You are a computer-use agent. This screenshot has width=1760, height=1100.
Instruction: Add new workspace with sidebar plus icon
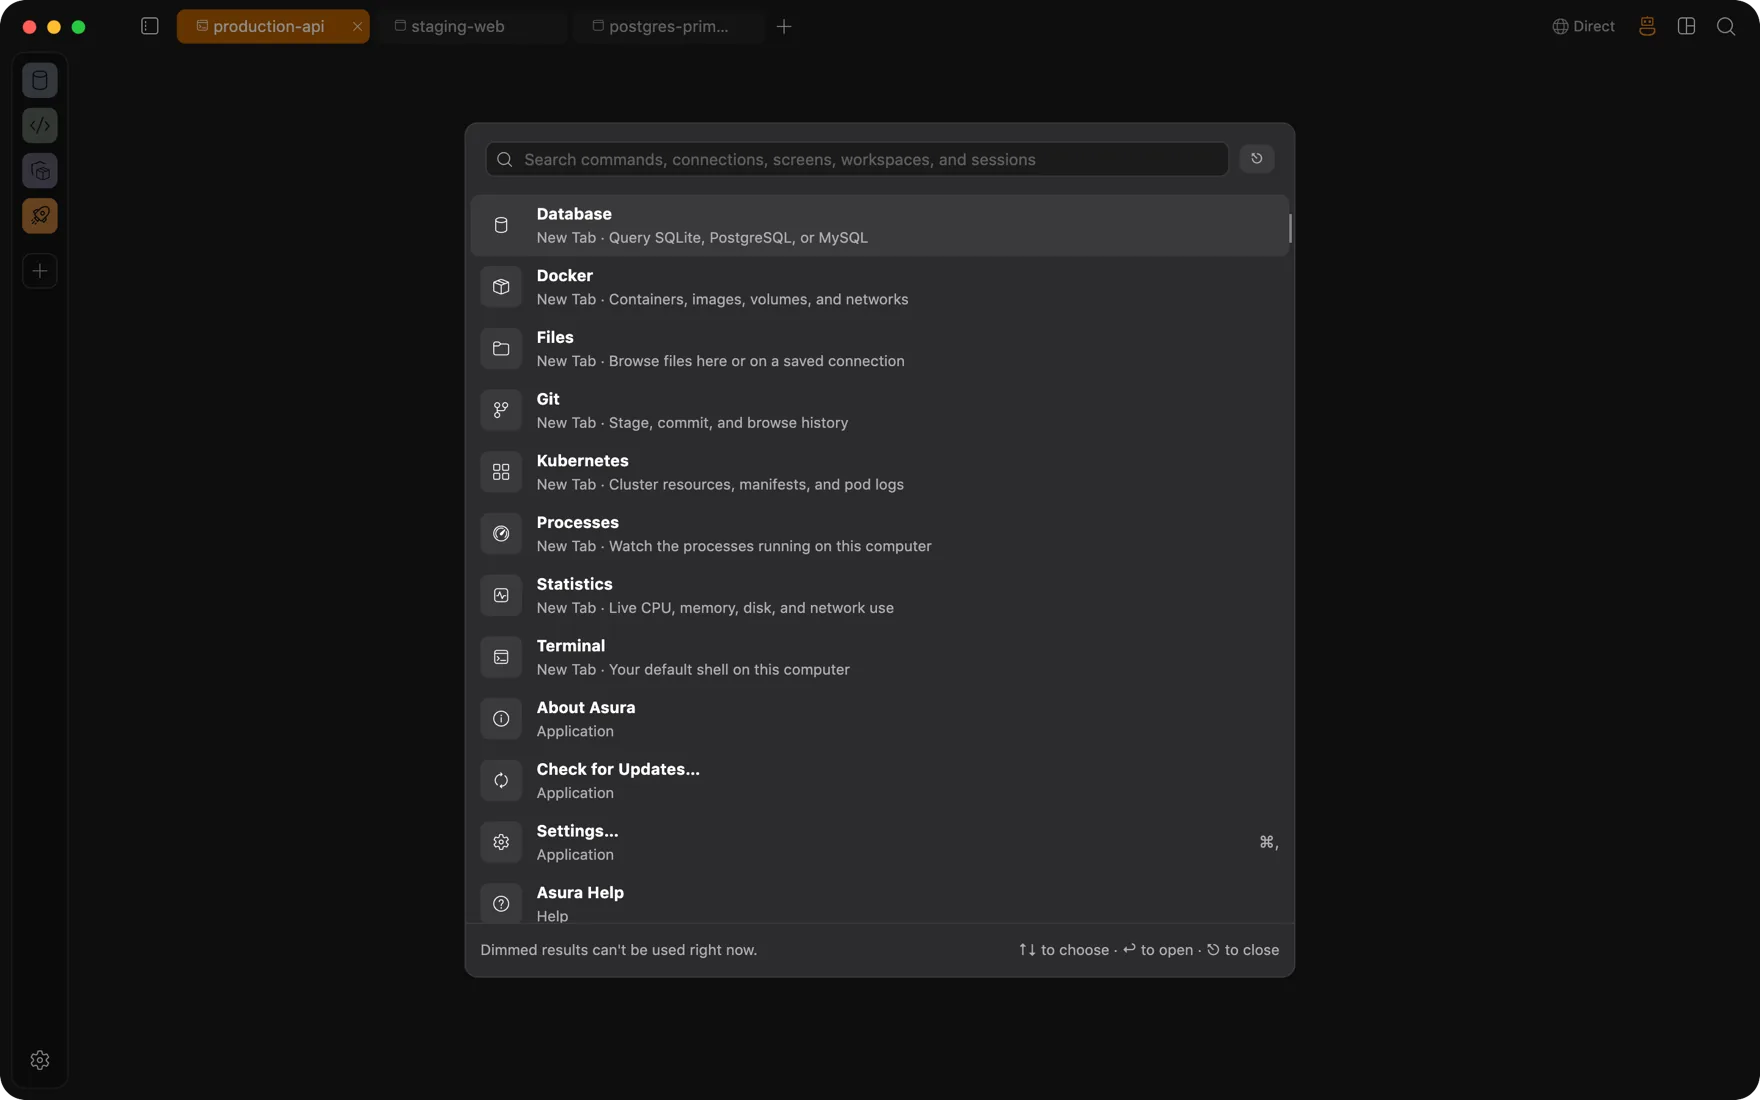pos(40,271)
